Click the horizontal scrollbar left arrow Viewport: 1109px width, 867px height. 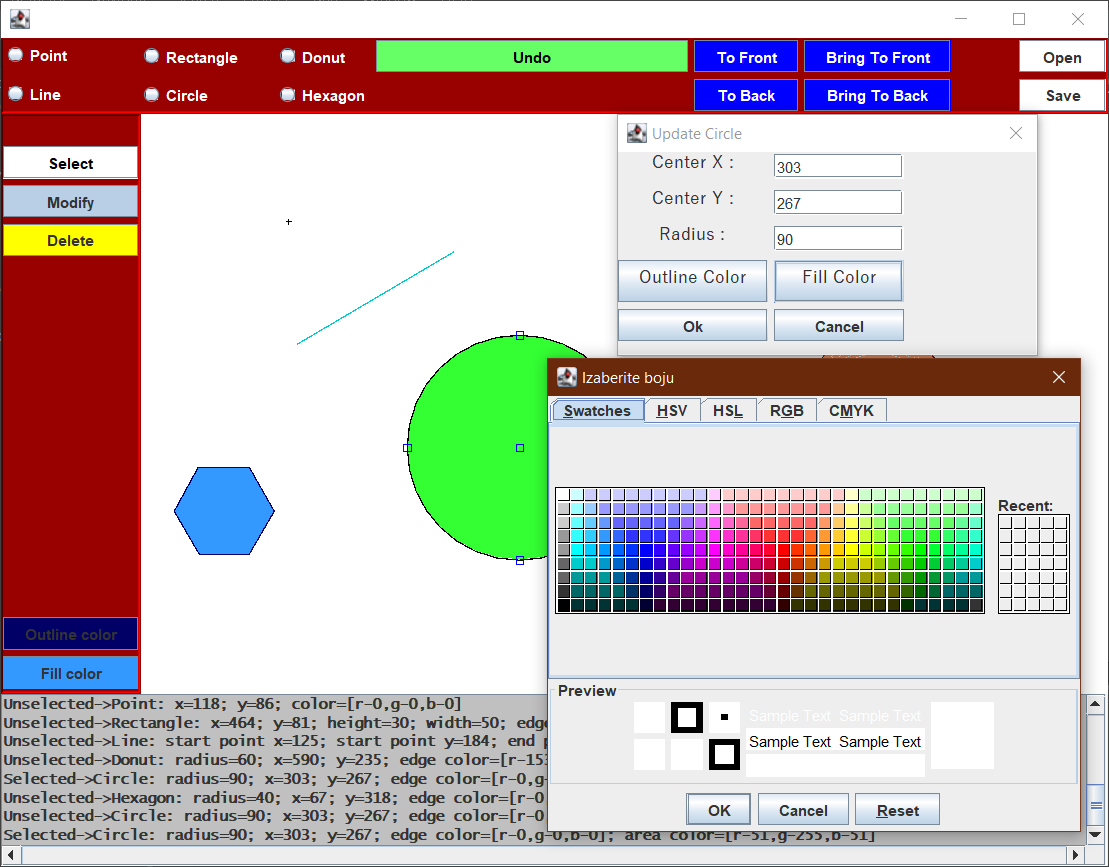tap(10, 854)
